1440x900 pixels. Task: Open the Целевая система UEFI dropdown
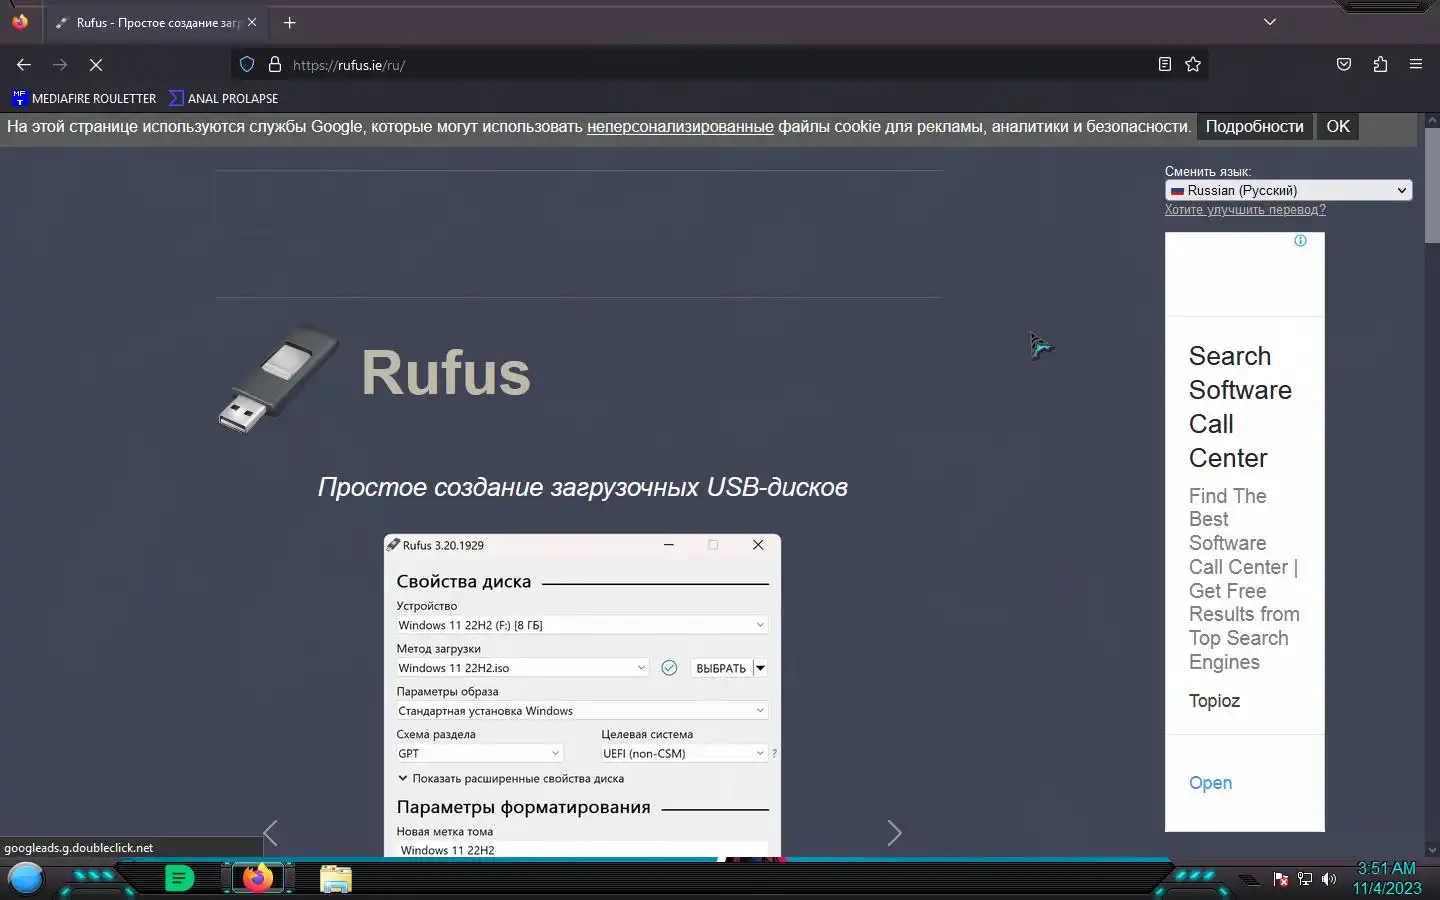pyautogui.click(x=684, y=754)
